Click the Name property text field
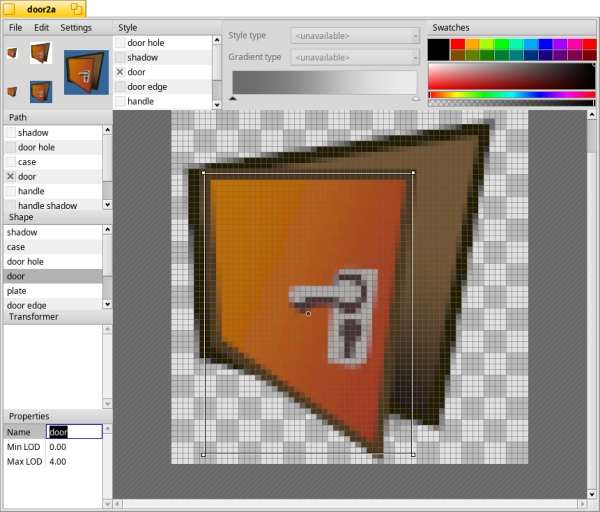This screenshot has width=600, height=512. 74,432
